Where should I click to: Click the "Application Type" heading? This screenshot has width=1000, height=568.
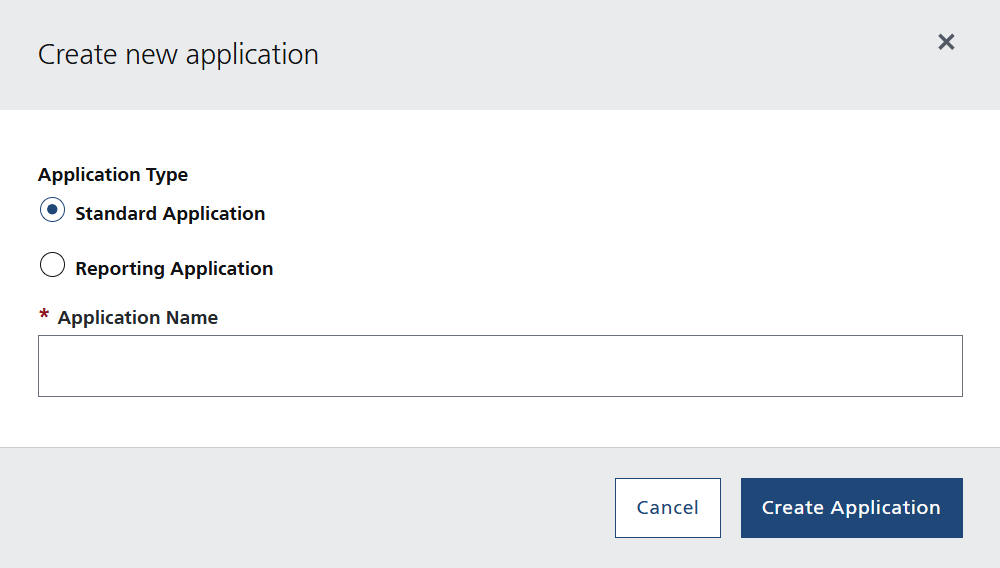(x=113, y=175)
